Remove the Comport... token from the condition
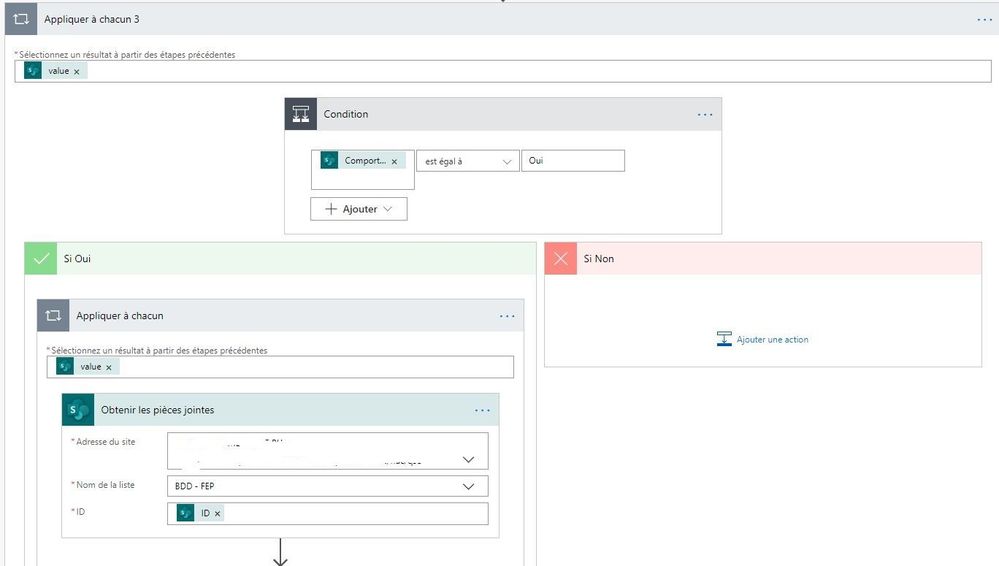 coord(394,161)
